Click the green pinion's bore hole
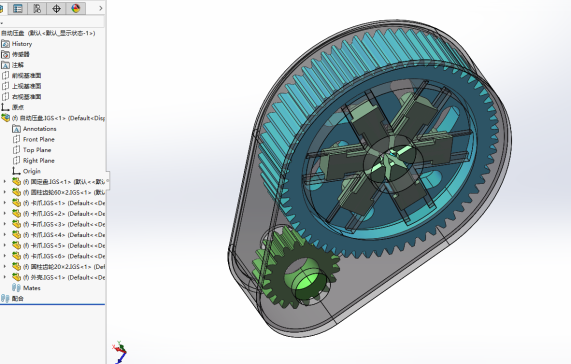The width and height of the screenshot is (571, 364). coord(306,279)
